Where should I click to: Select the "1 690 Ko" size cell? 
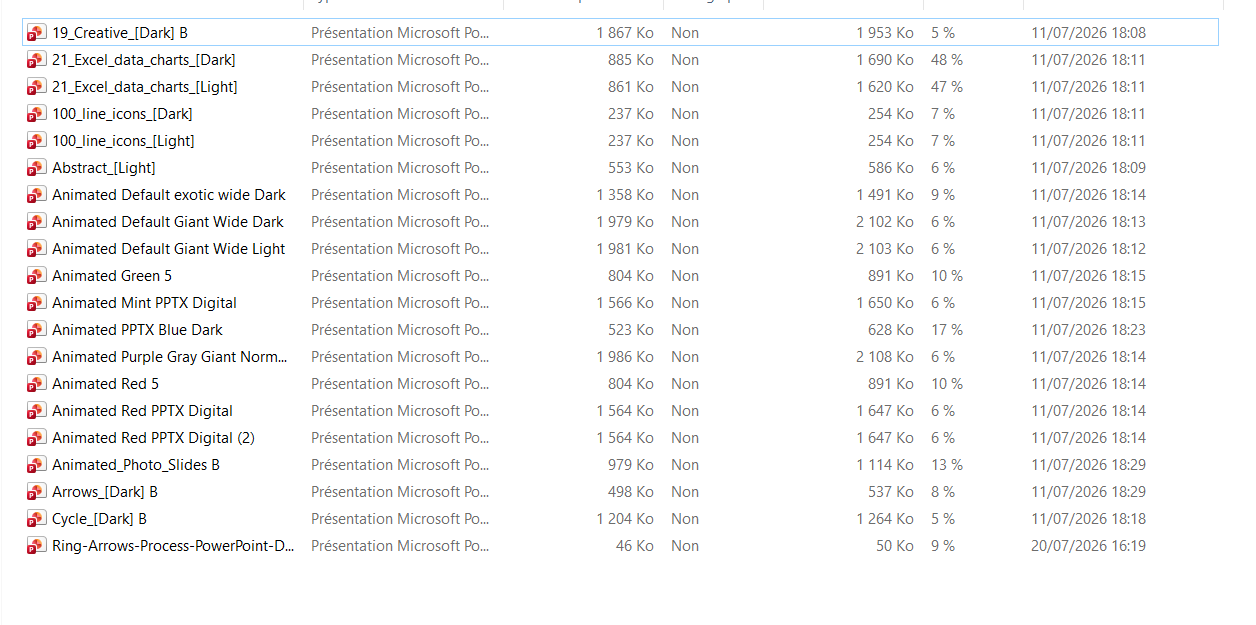(x=885, y=60)
